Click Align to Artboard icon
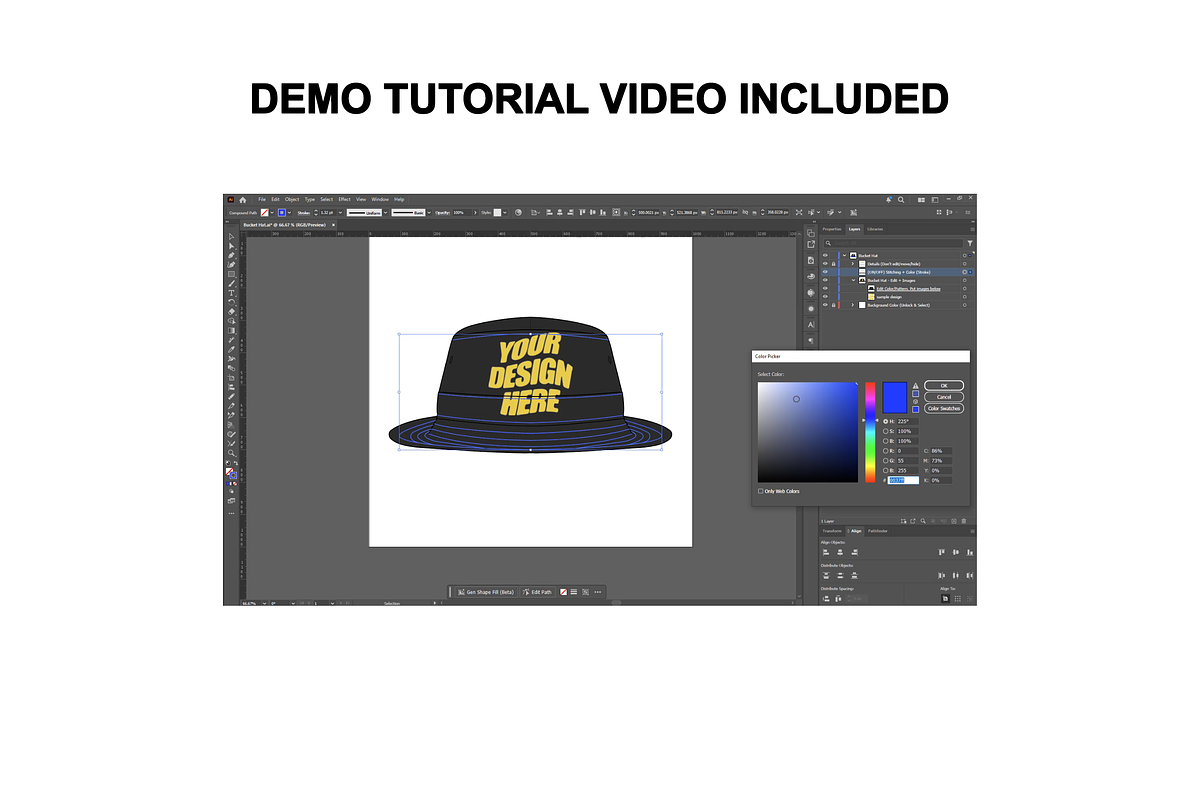The width and height of the screenshot is (1200, 800). point(945,598)
